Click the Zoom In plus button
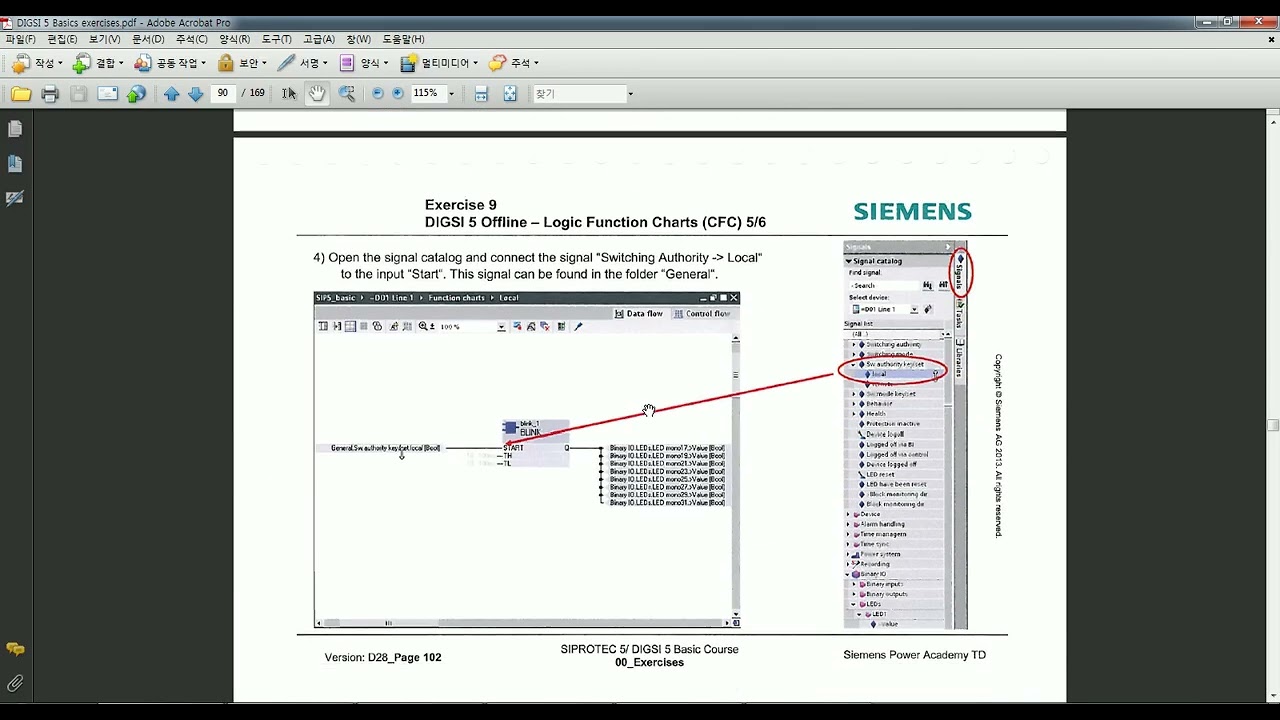 pos(398,93)
